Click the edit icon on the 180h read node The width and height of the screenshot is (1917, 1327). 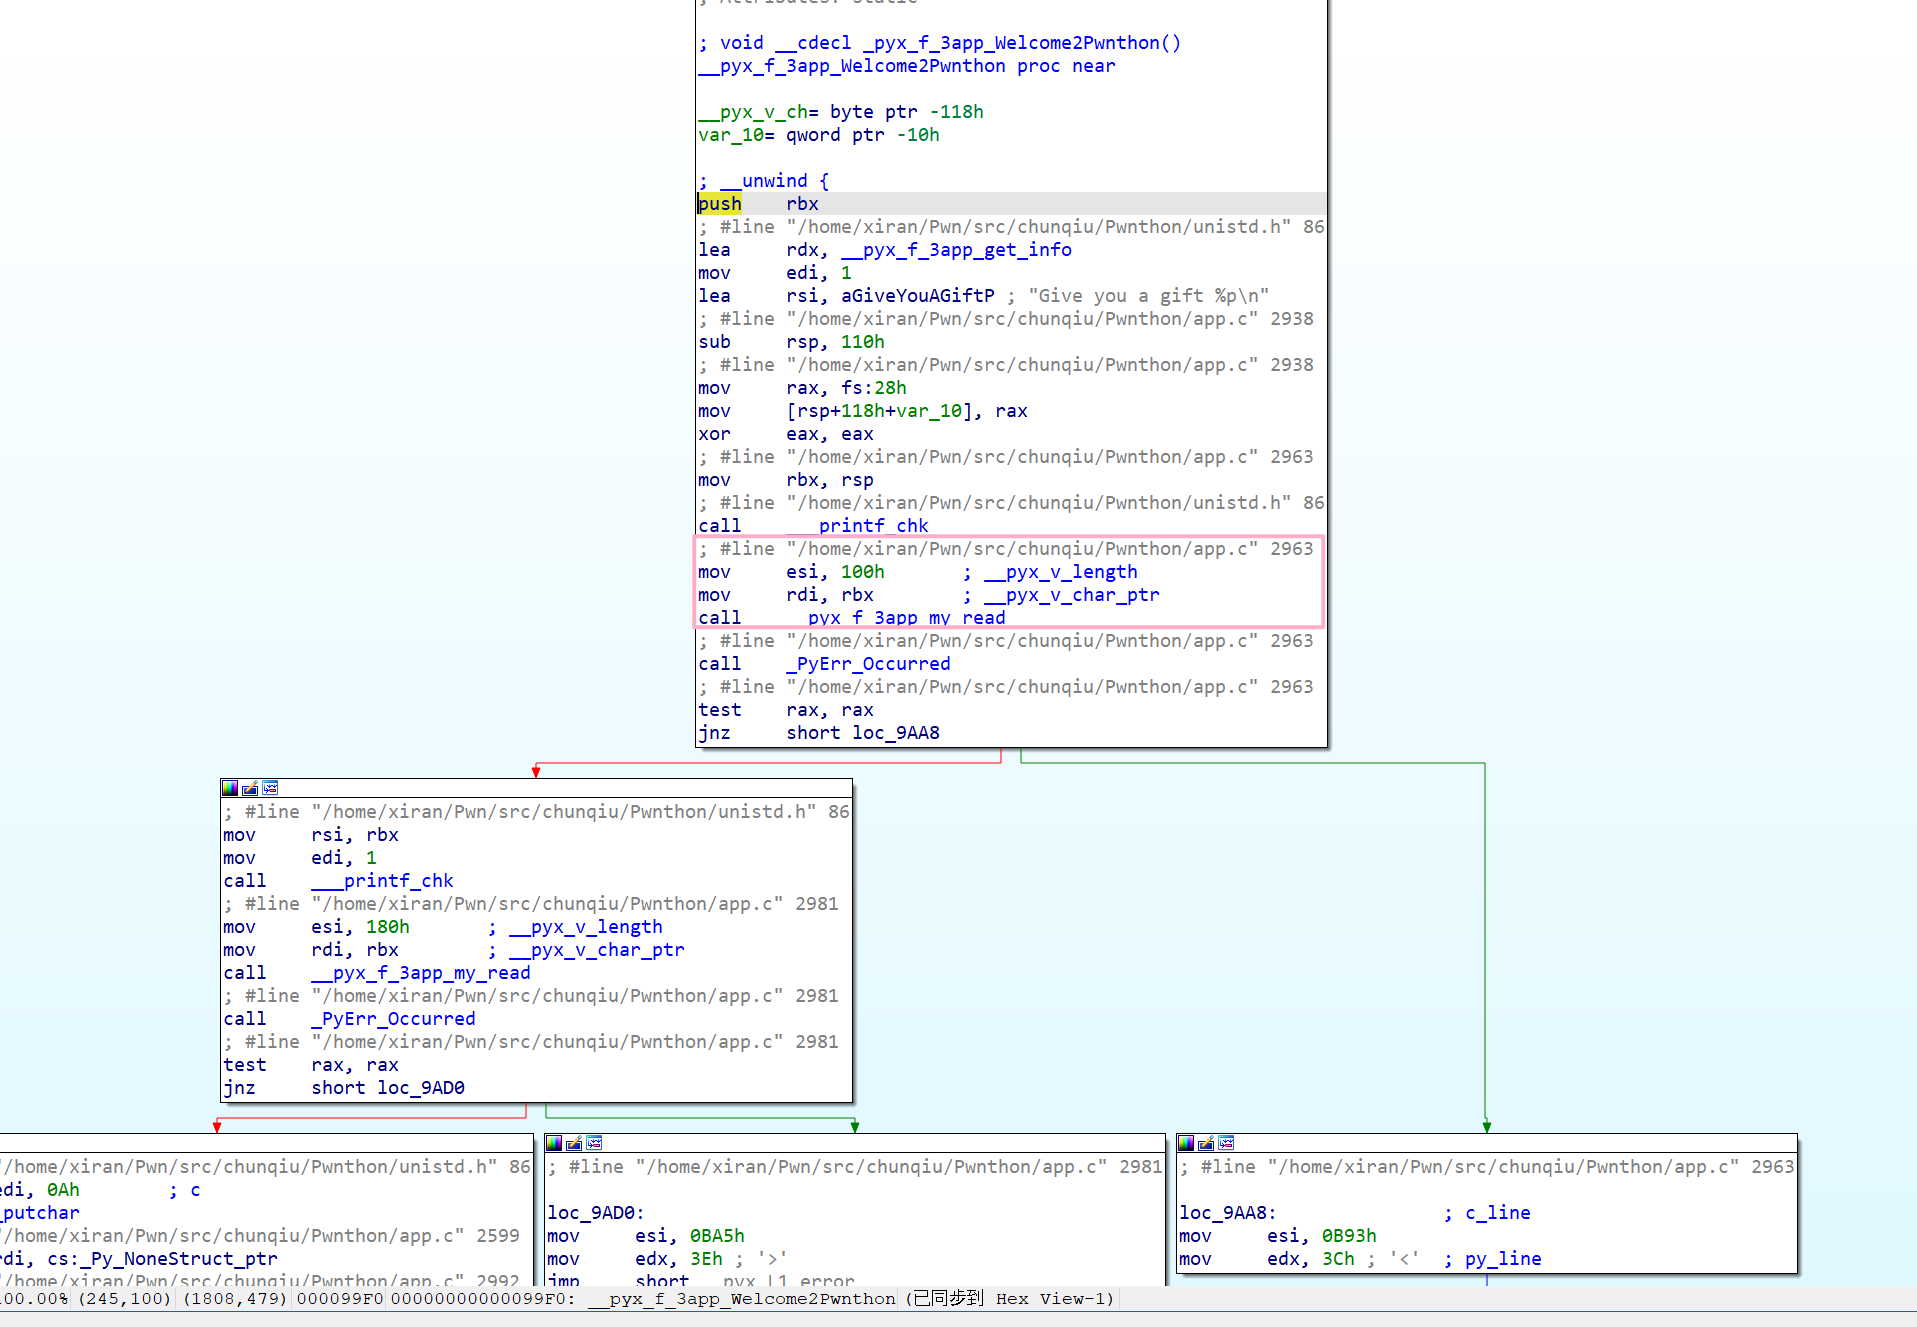[250, 788]
